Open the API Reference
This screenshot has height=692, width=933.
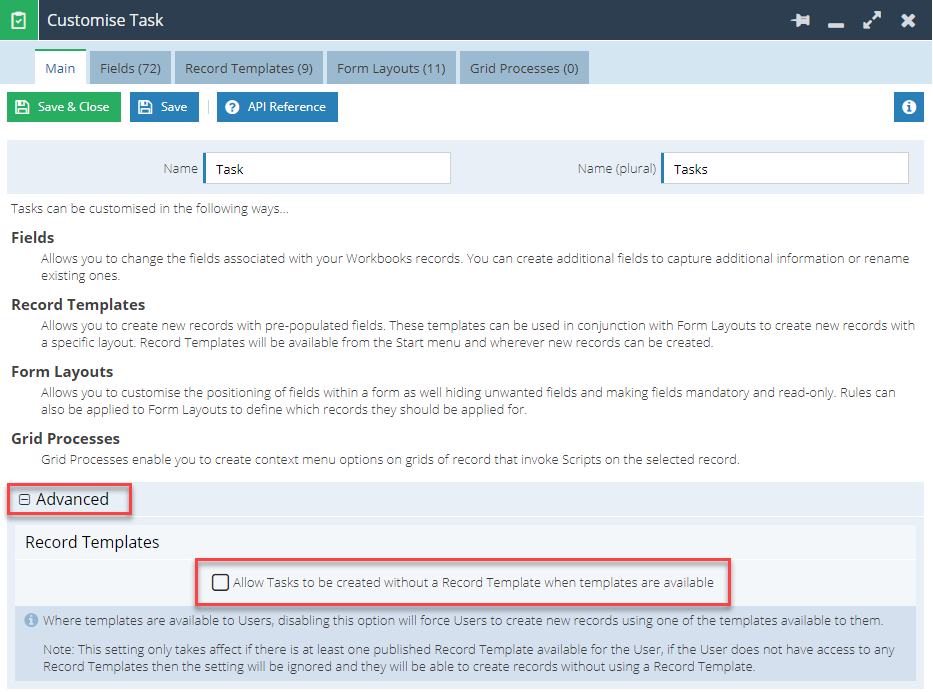tap(277, 107)
